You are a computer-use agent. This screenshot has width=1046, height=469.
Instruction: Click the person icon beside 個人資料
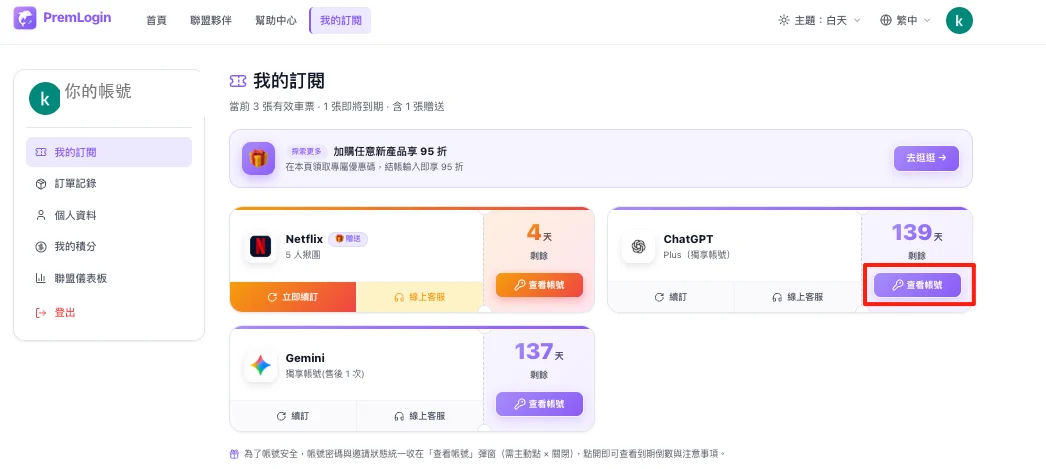[41, 215]
